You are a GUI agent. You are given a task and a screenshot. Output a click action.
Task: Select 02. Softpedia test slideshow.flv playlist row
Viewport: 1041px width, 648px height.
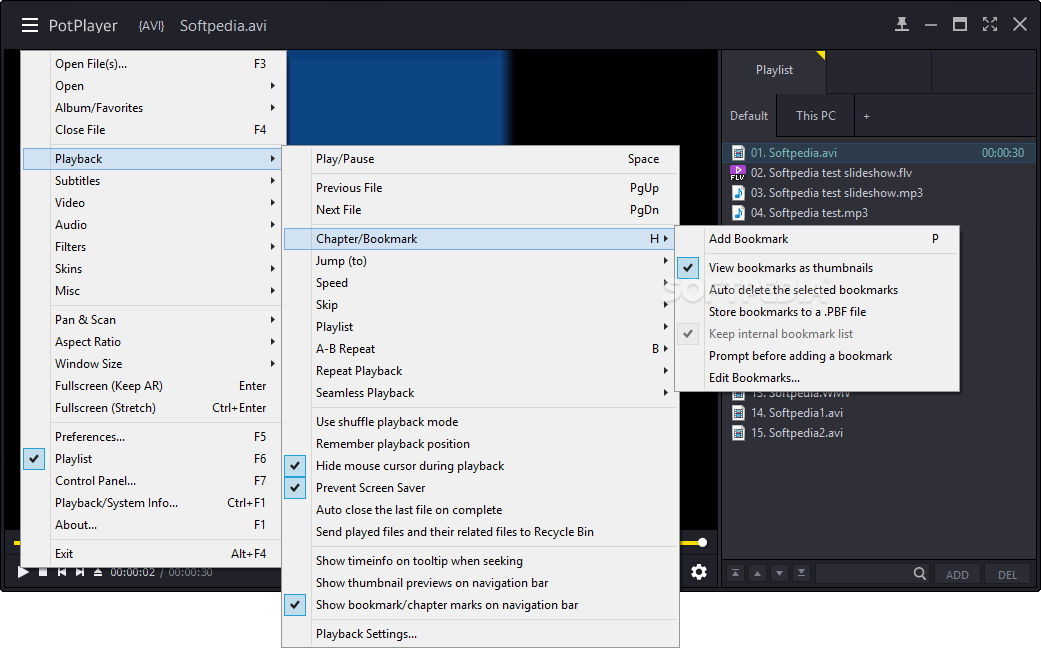click(x=880, y=173)
